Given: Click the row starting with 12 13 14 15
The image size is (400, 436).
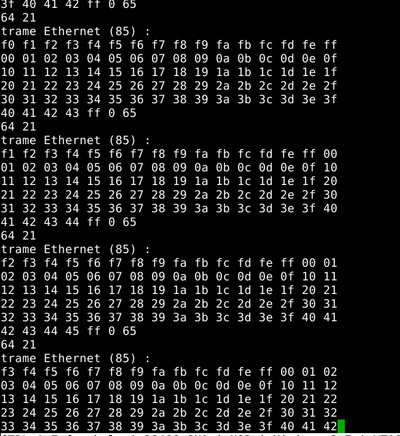Looking at the screenshot, I should coord(169,290).
